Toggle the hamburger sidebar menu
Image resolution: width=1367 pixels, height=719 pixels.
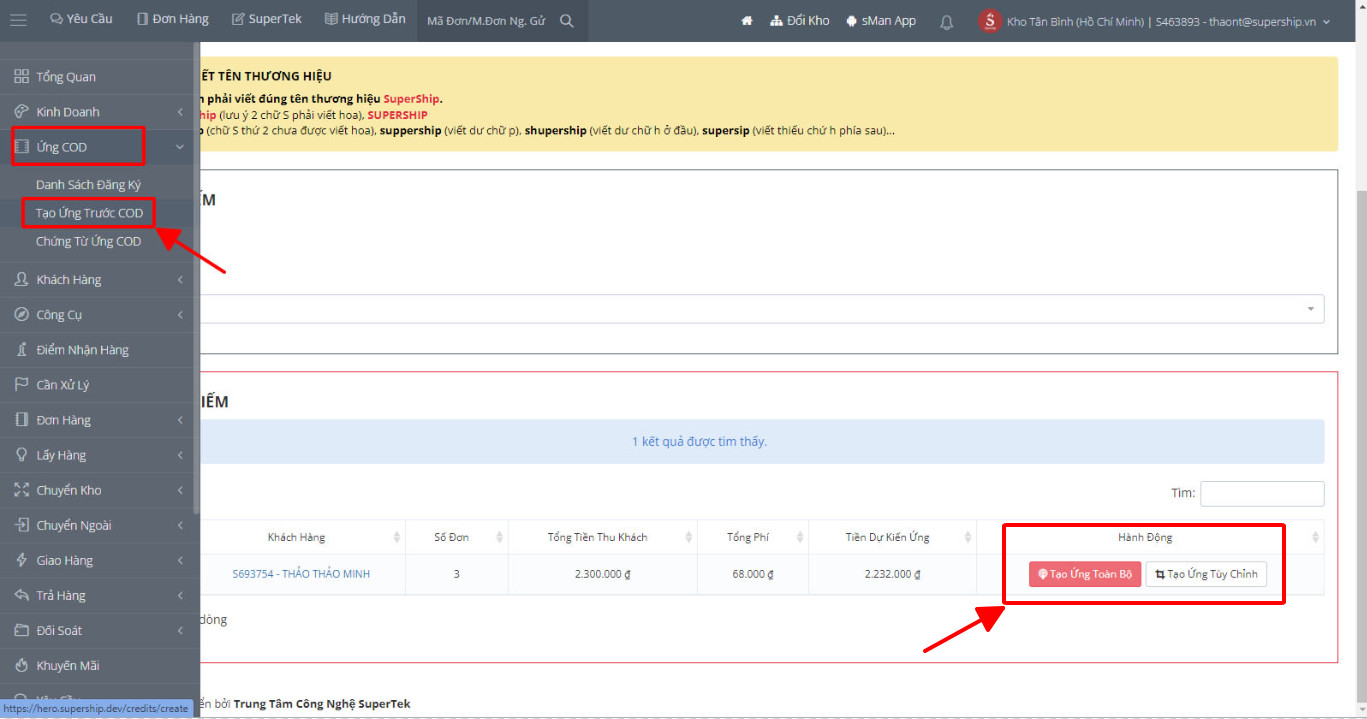(x=18, y=20)
